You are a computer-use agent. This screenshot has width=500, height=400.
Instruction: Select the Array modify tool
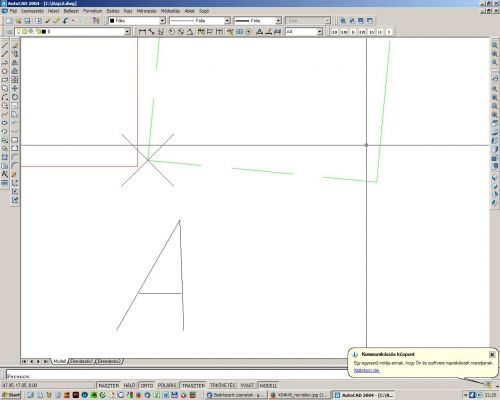[15, 80]
